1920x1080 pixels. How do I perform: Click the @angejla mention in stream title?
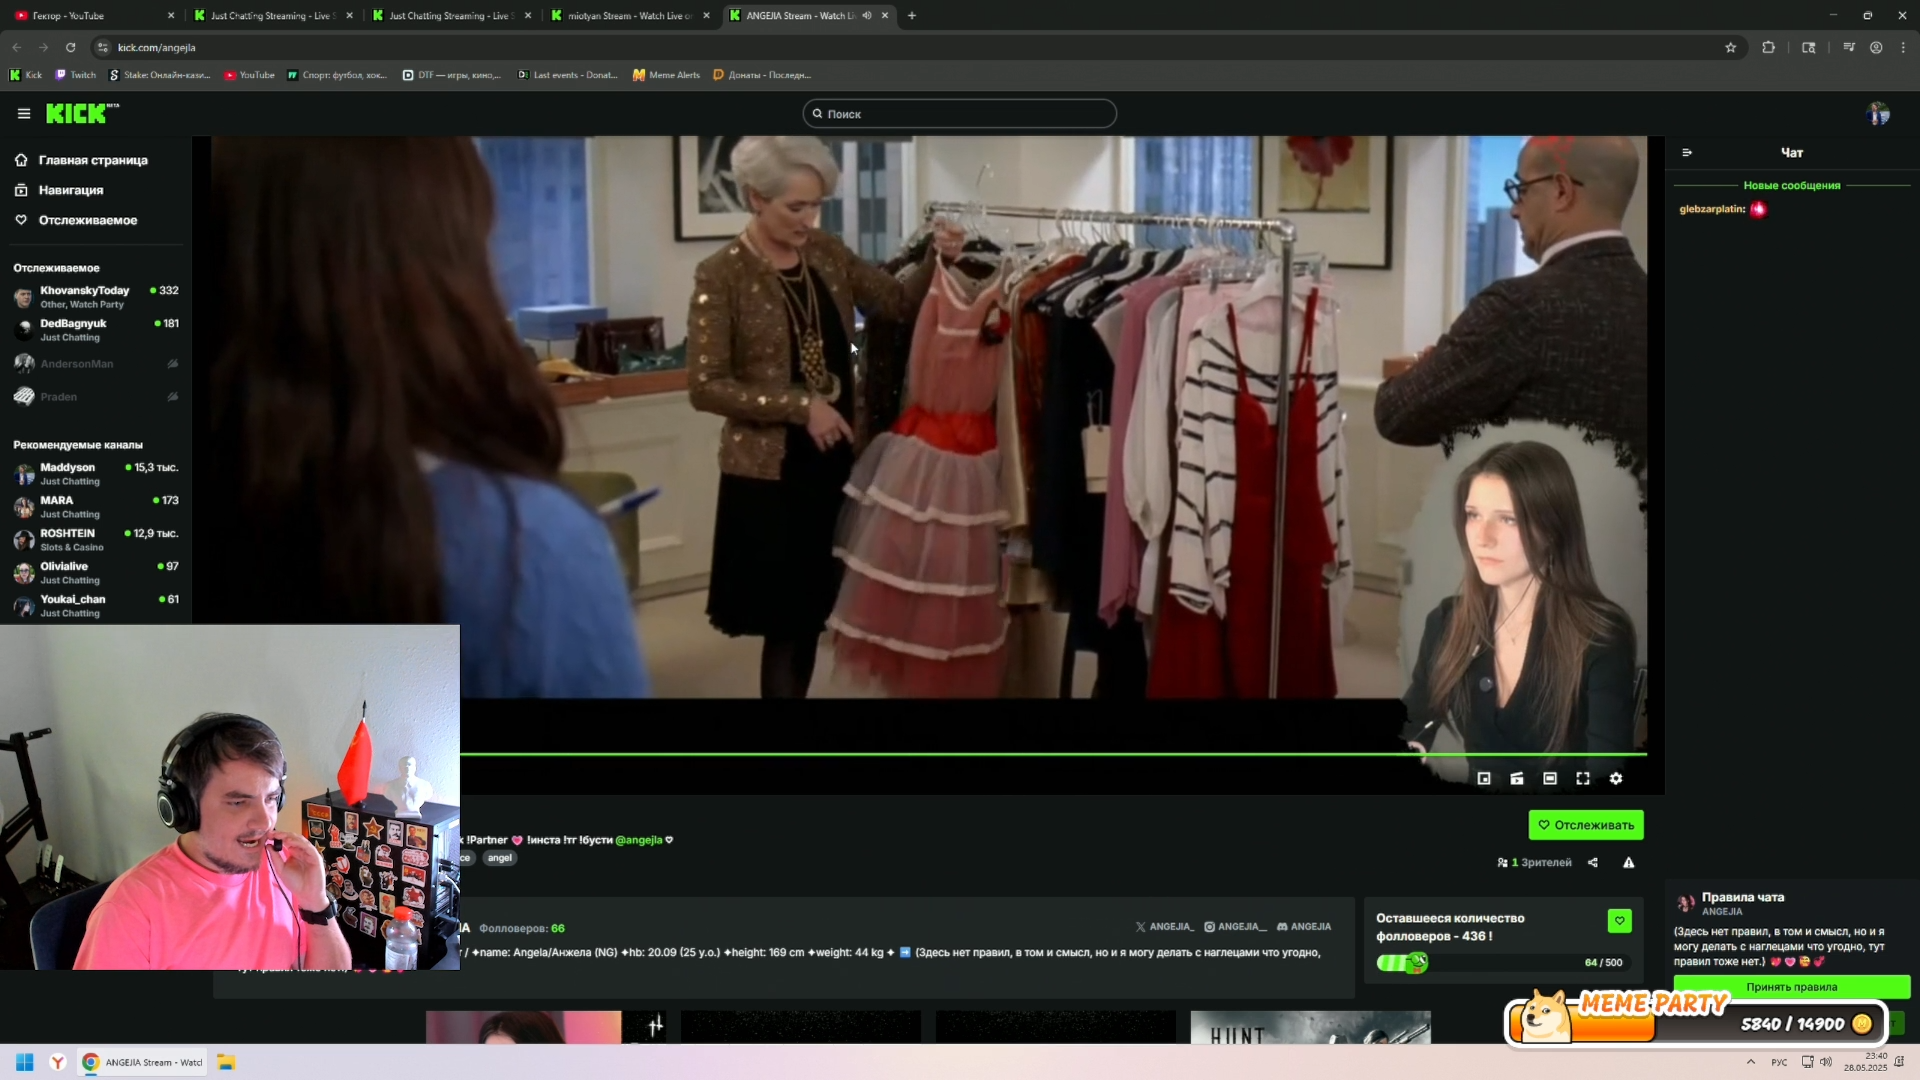[638, 840]
